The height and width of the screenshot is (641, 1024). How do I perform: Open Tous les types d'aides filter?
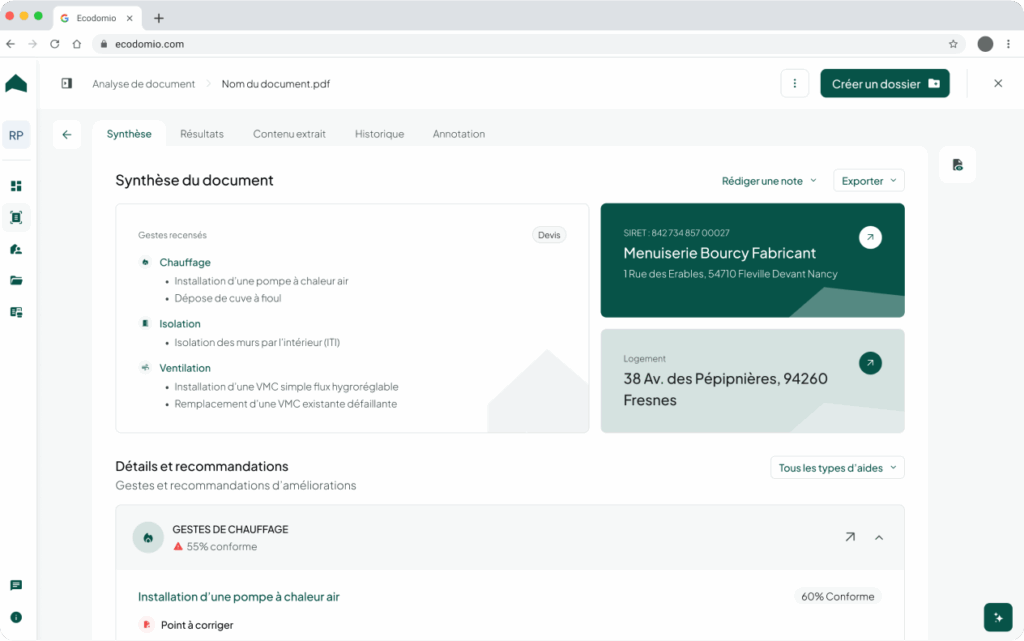(x=836, y=468)
